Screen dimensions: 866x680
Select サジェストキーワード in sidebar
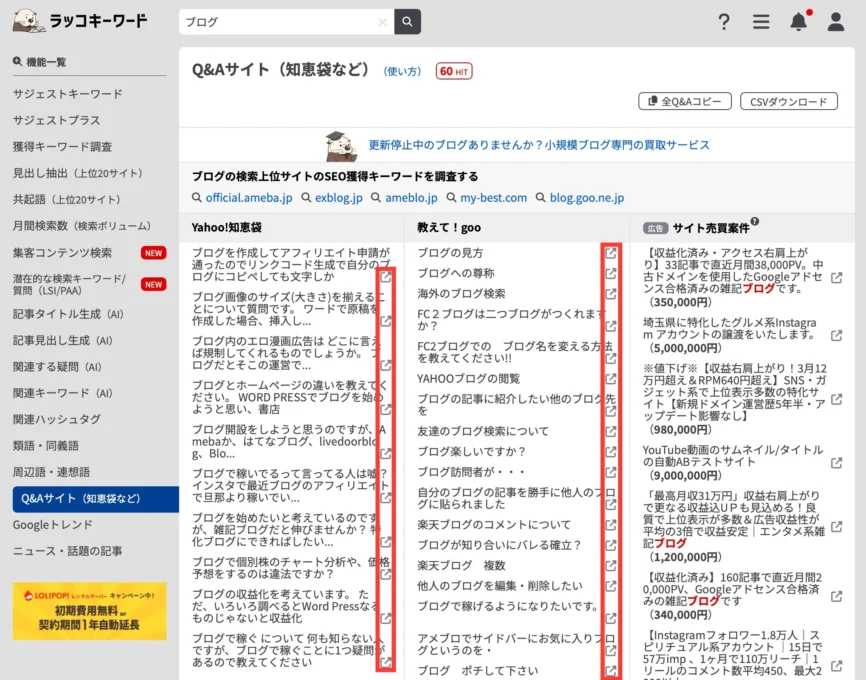67,94
